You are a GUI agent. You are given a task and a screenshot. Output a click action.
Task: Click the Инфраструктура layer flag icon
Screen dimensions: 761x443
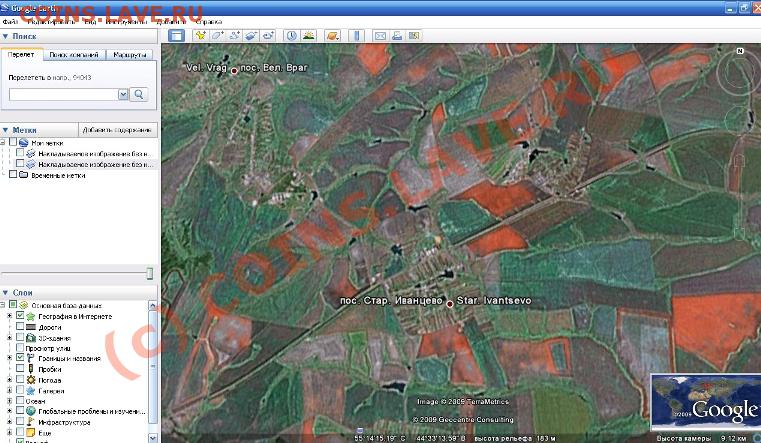coord(31,422)
